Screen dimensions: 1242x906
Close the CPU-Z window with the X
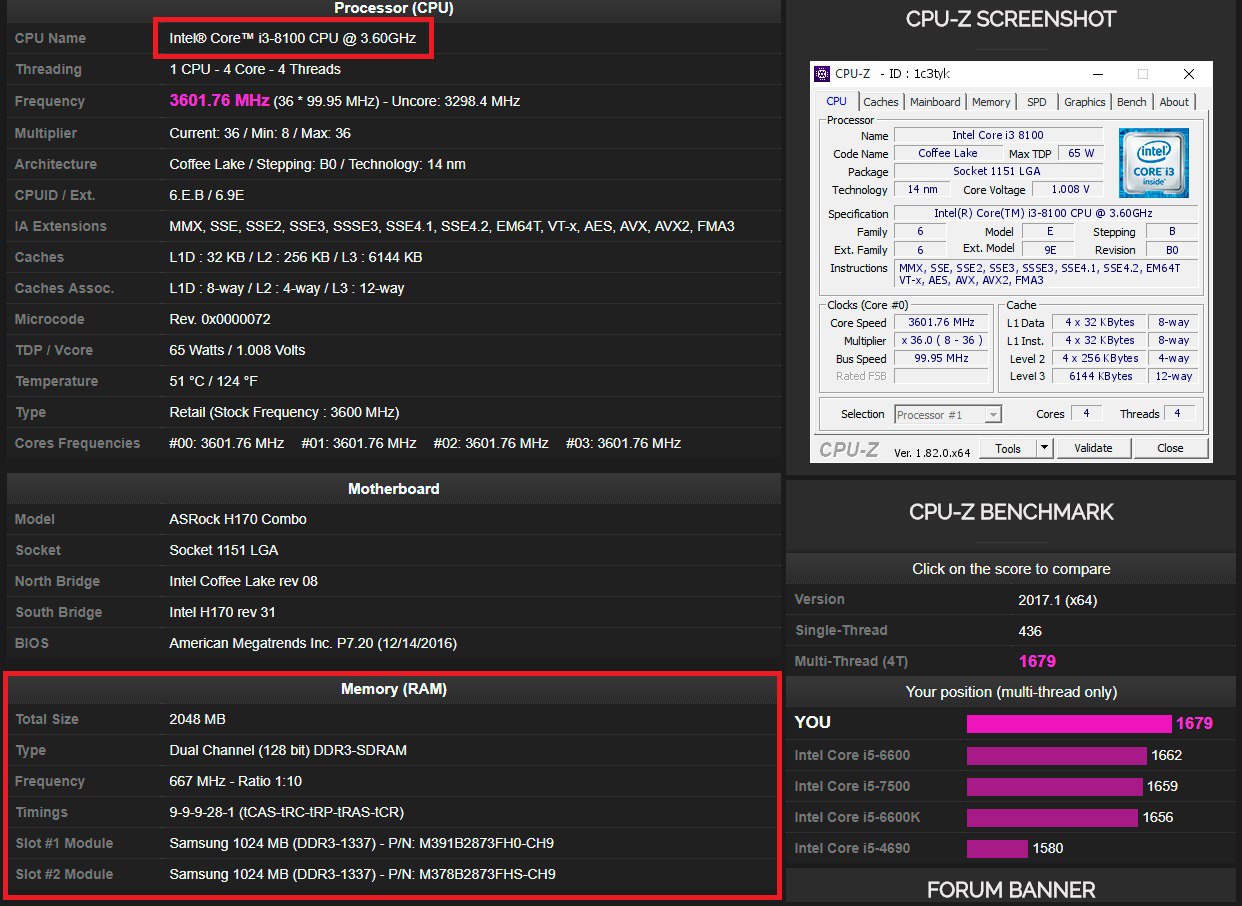[x=1188, y=74]
